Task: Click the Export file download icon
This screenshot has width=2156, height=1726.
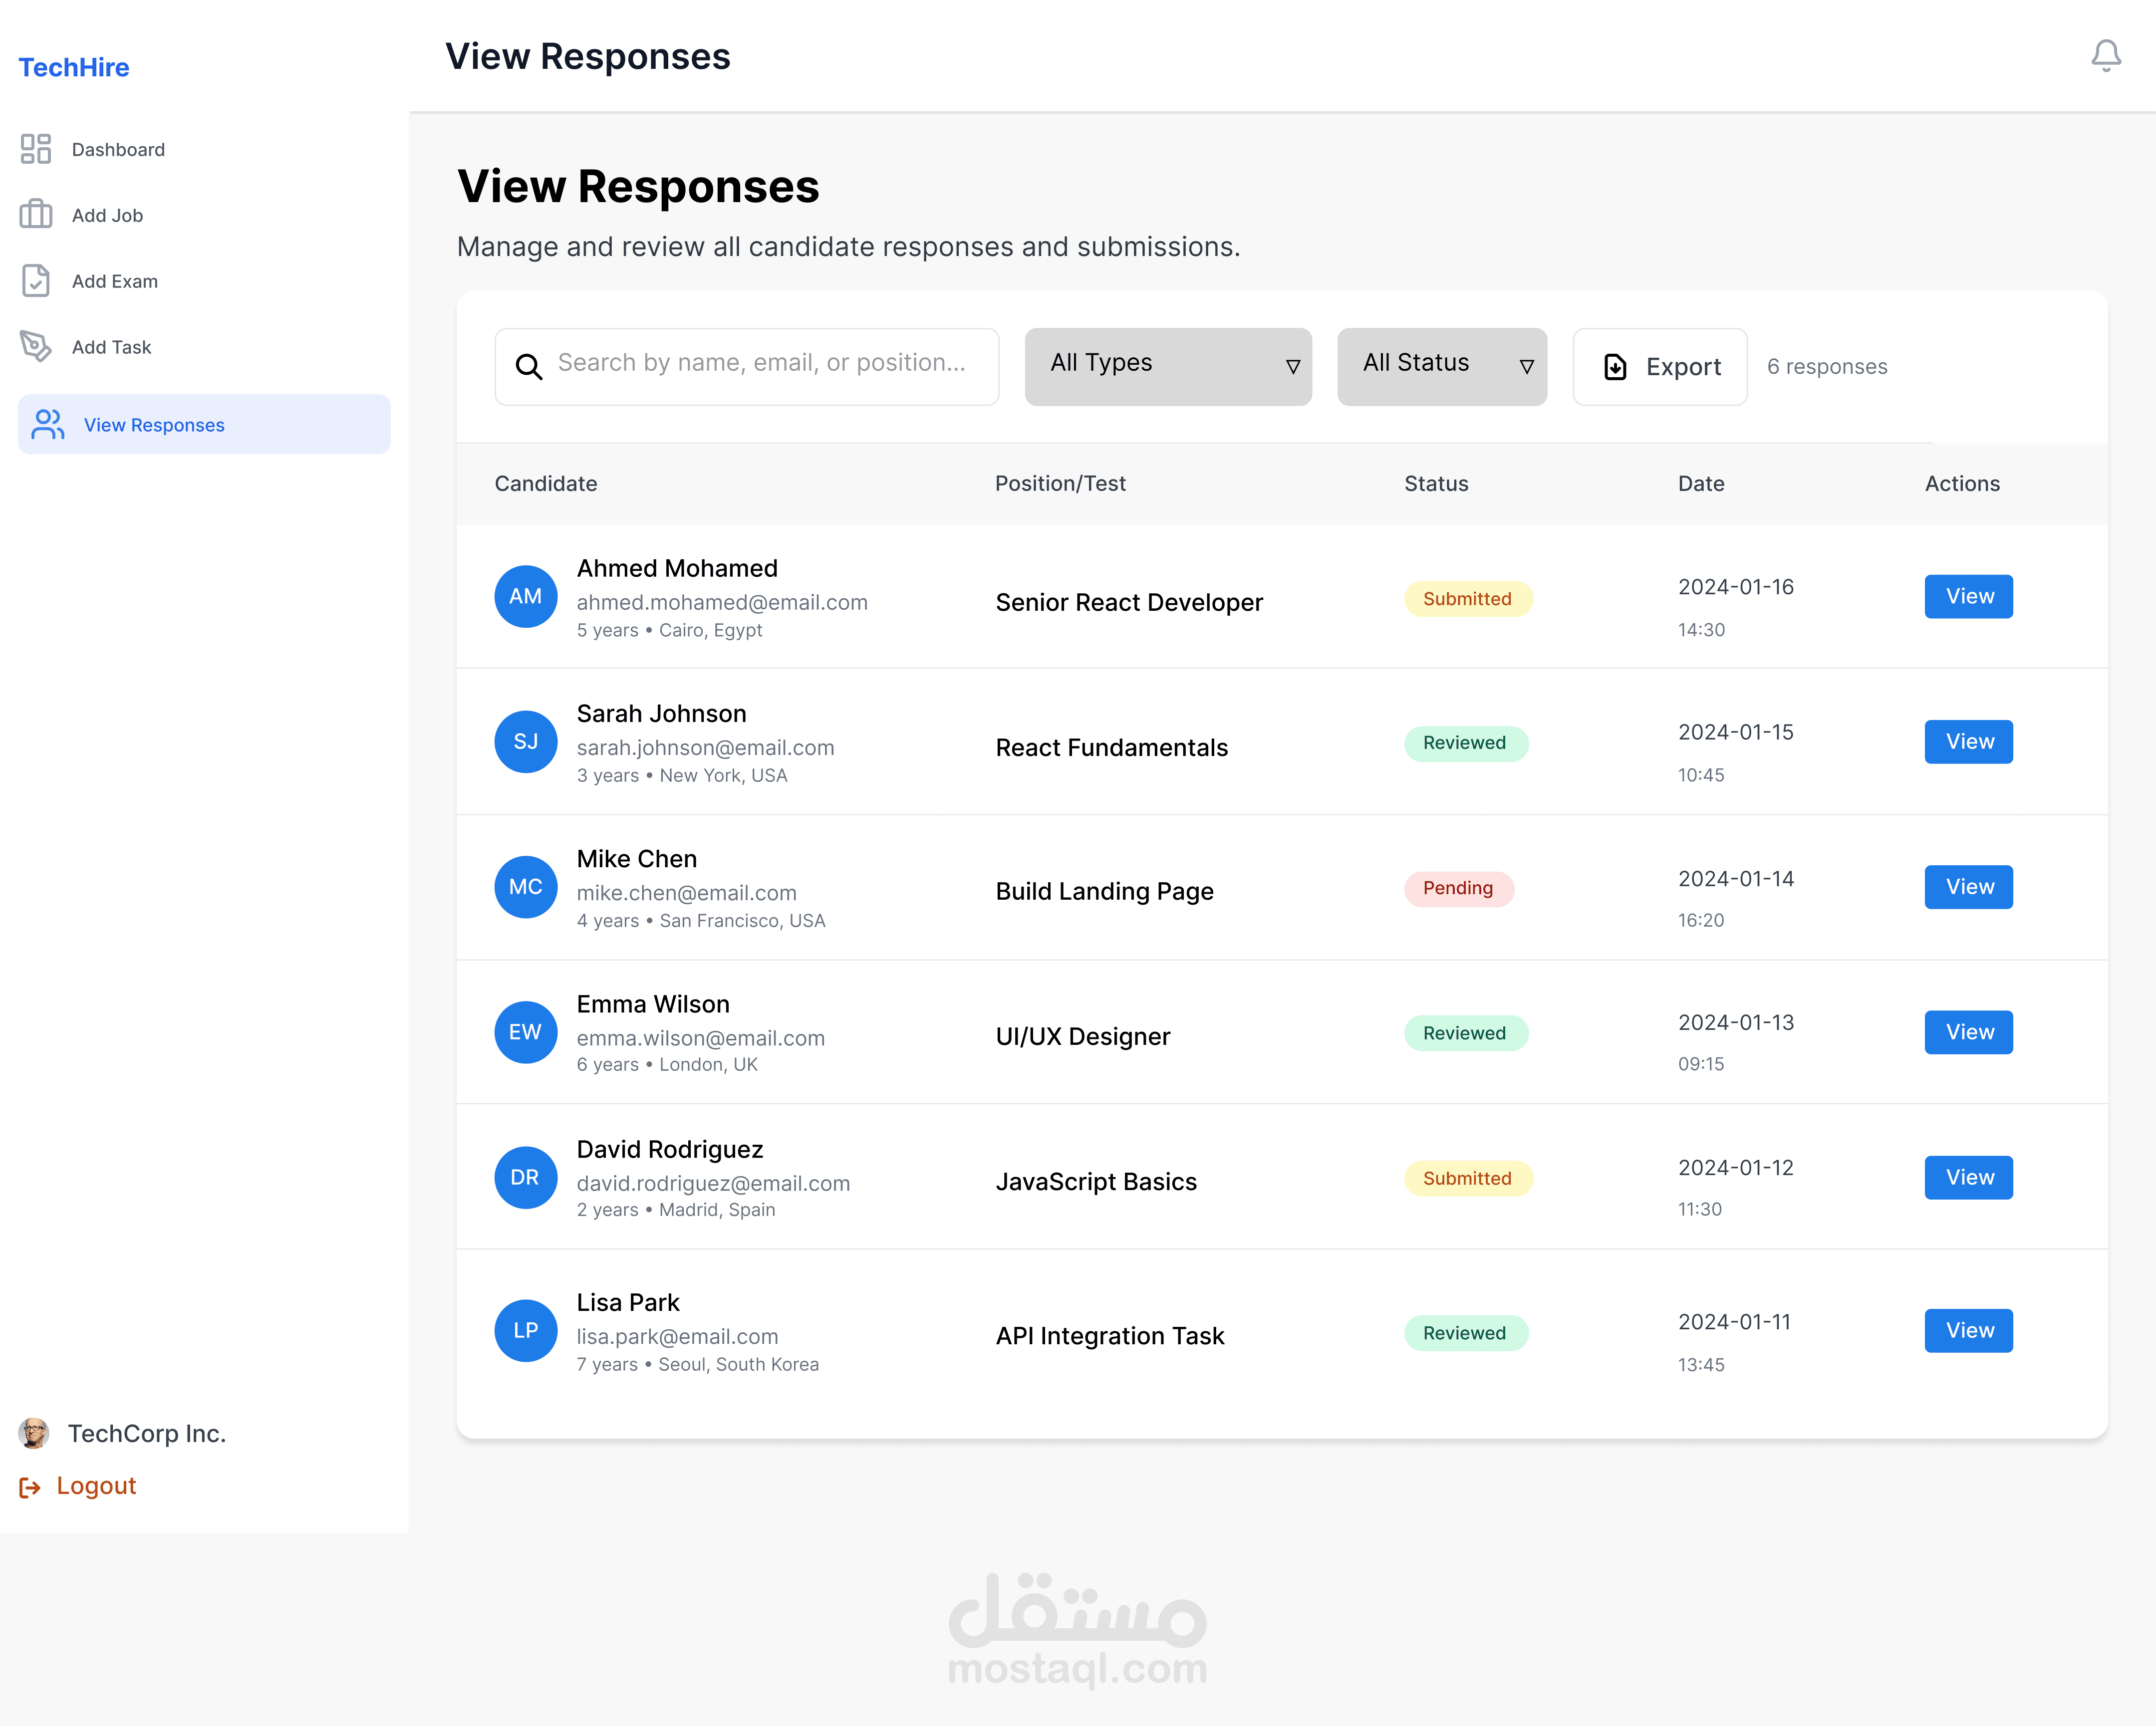Action: click(1615, 367)
